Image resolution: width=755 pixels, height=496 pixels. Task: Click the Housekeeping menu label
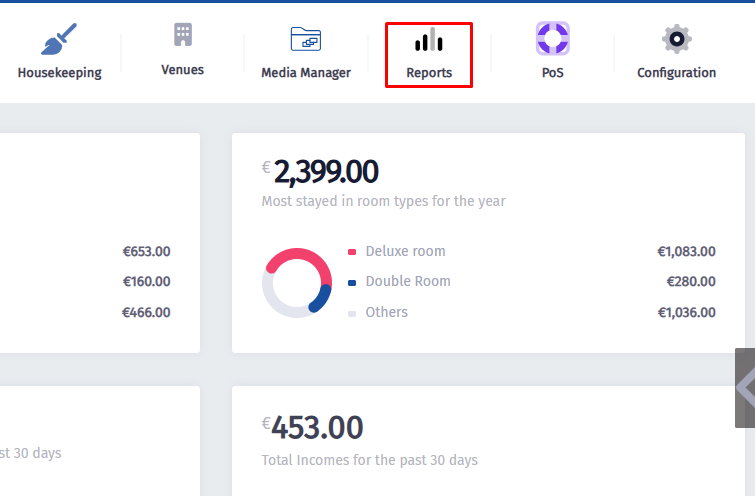[x=60, y=73]
